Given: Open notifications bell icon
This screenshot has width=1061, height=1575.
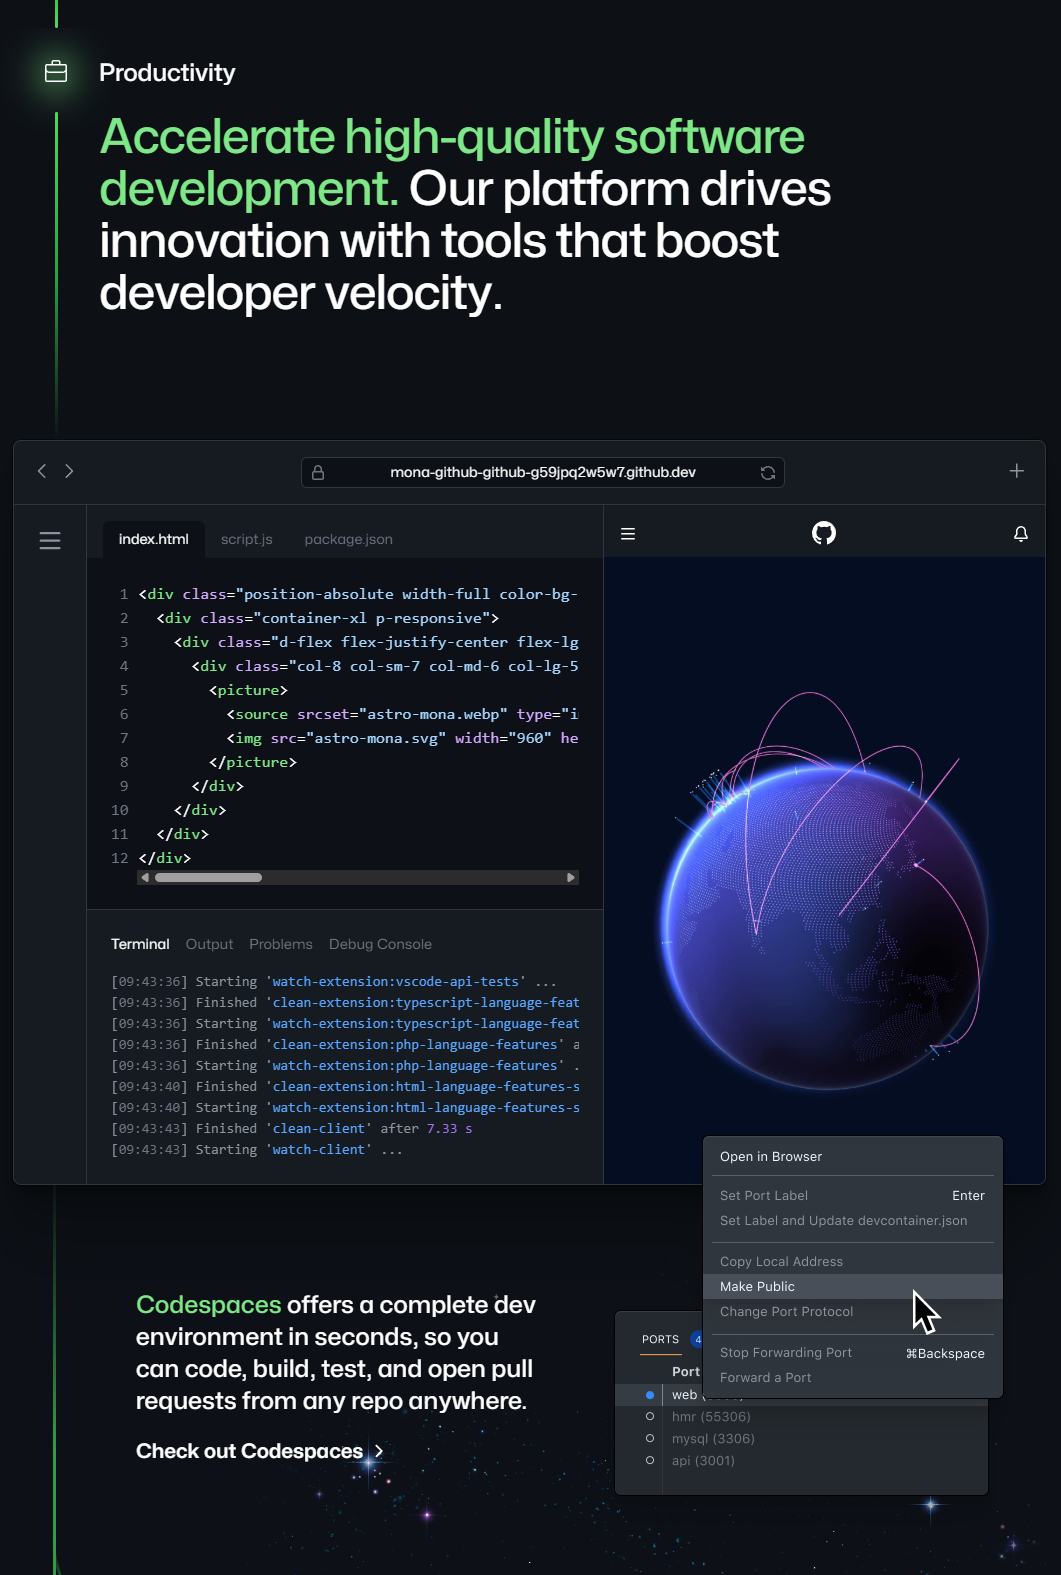Looking at the screenshot, I should [x=1020, y=534].
